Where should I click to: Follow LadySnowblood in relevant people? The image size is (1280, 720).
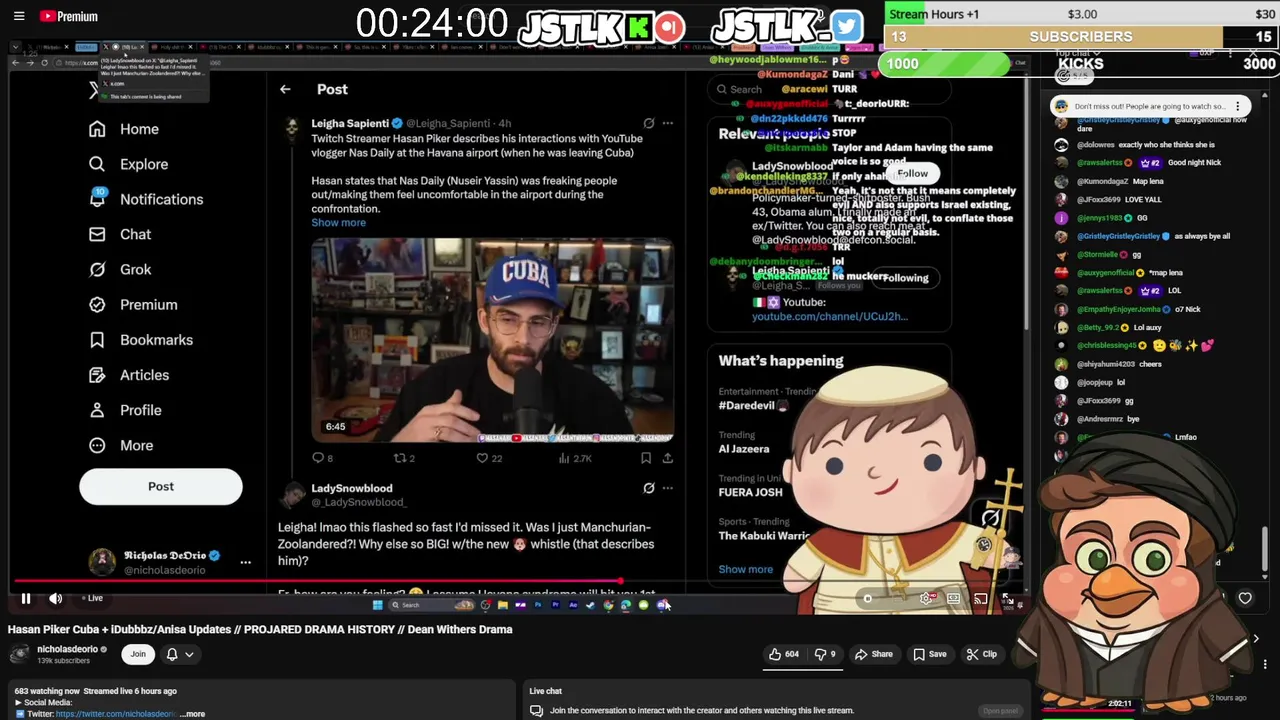point(912,173)
